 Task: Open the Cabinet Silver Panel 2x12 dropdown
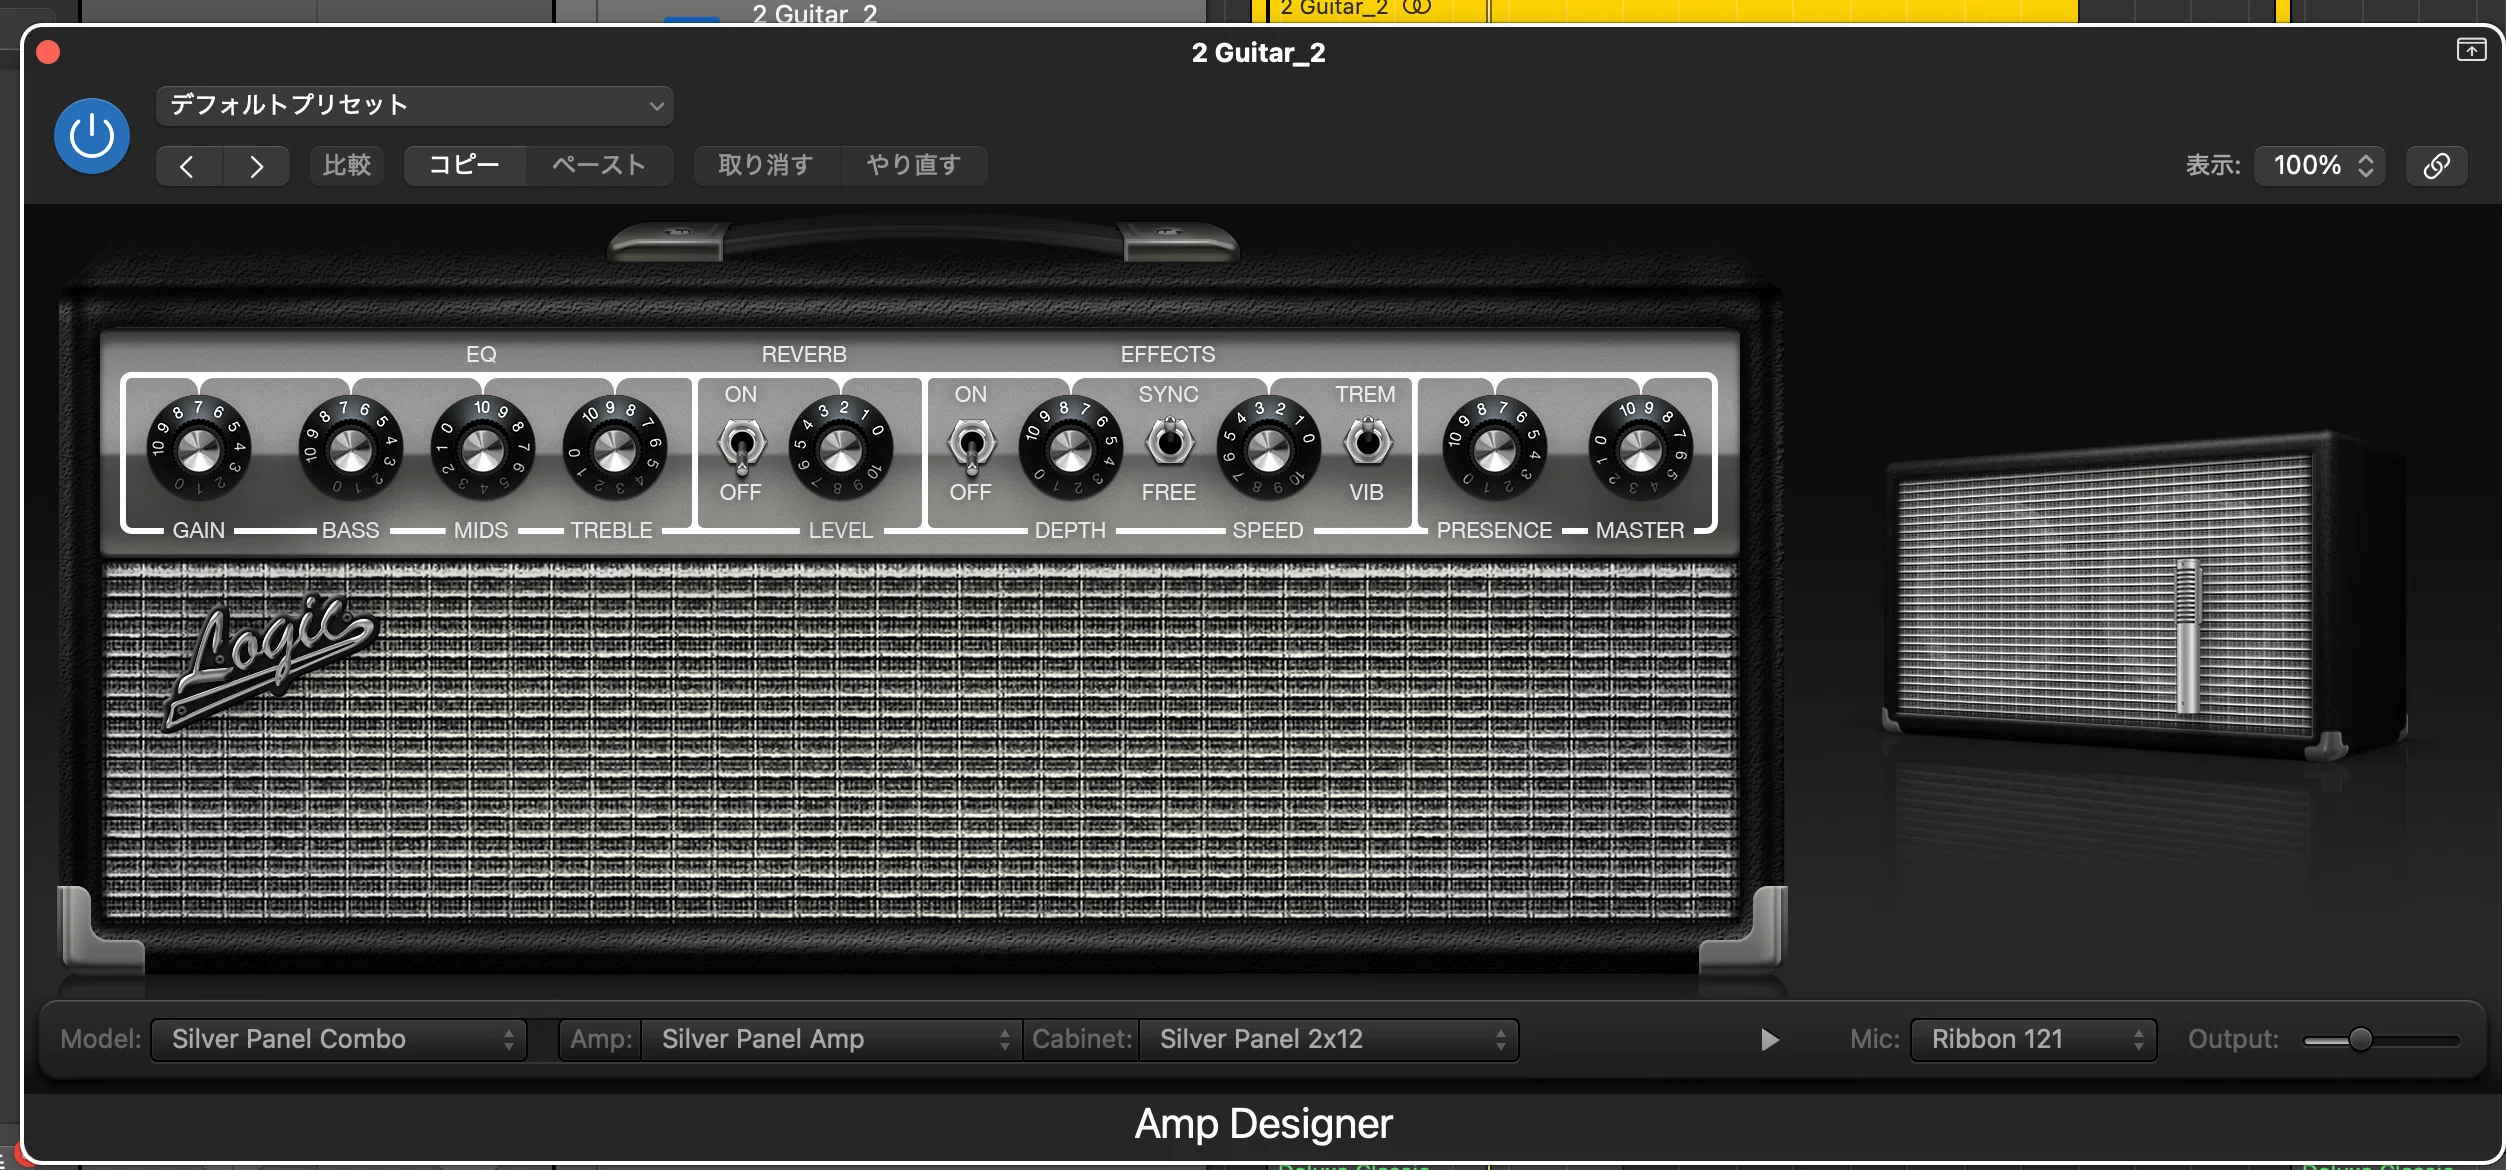[x=1329, y=1039]
